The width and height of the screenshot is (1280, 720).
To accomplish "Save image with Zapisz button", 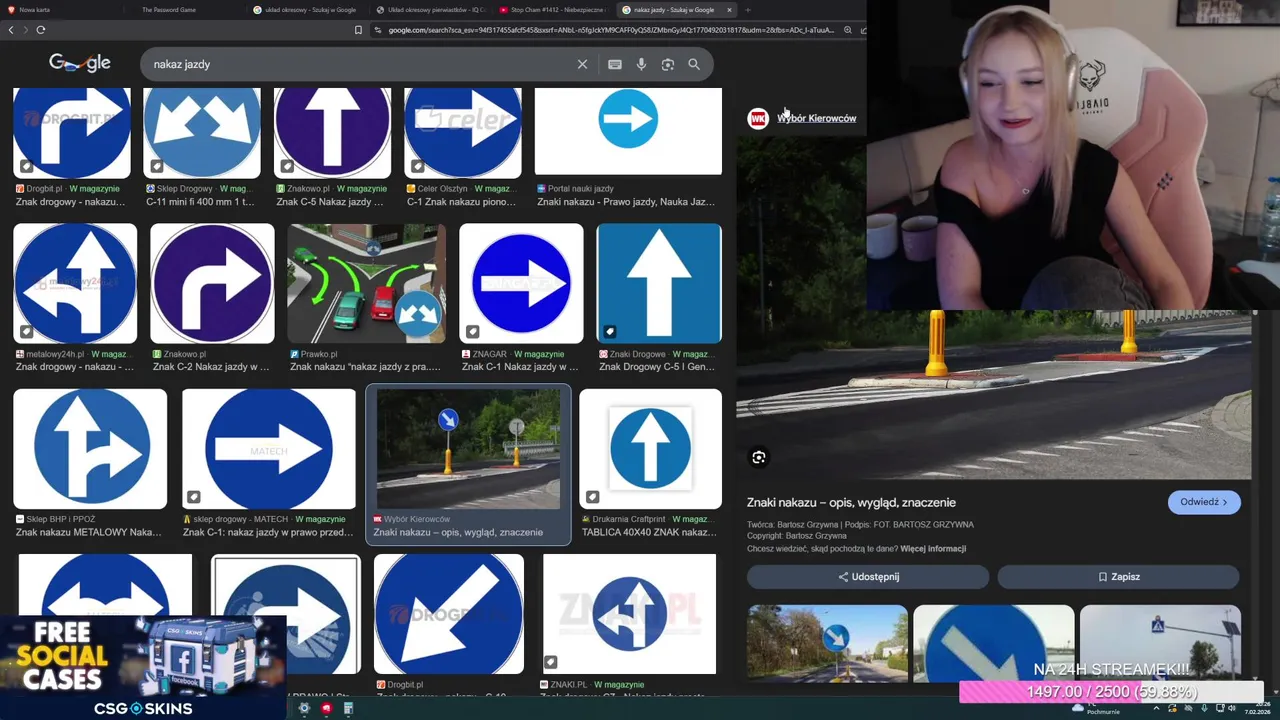I will tap(1118, 577).
